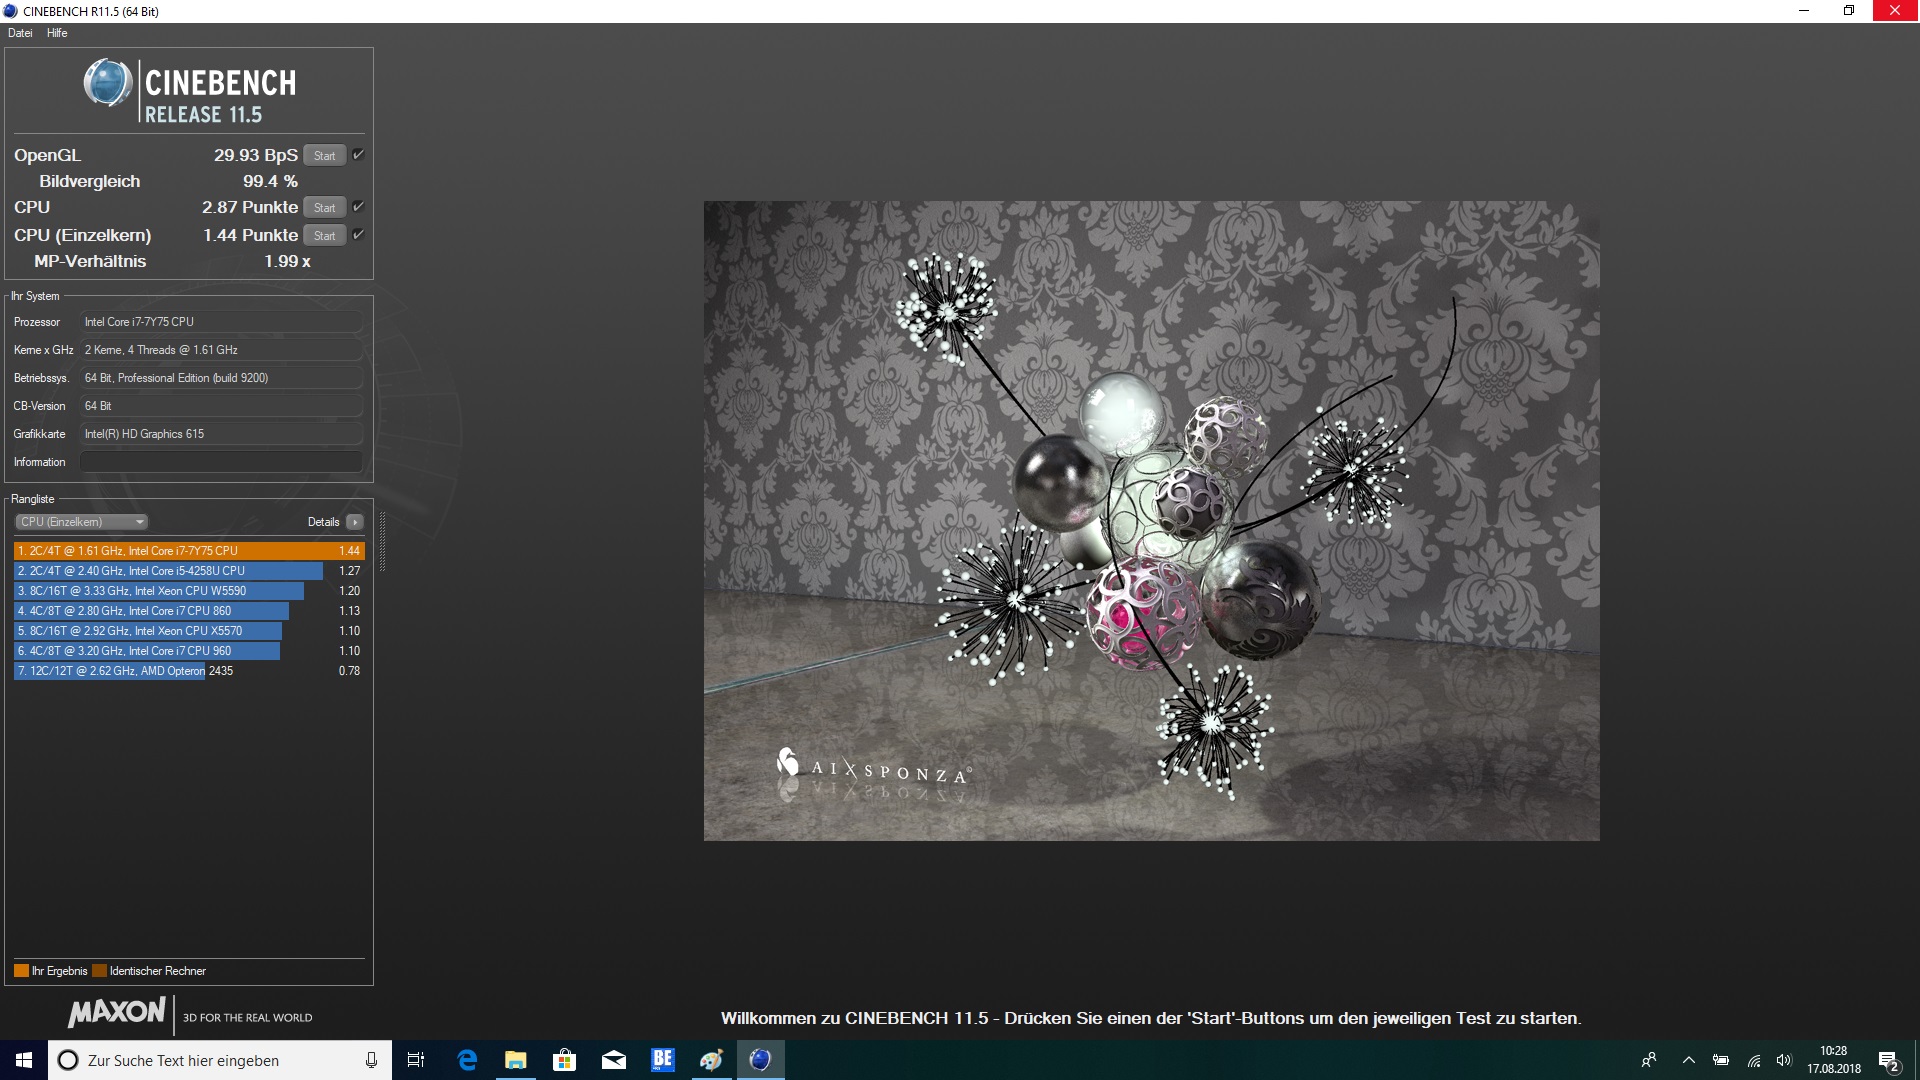Open Task View from the taskbar
The image size is (1920, 1080).
coord(416,1060)
